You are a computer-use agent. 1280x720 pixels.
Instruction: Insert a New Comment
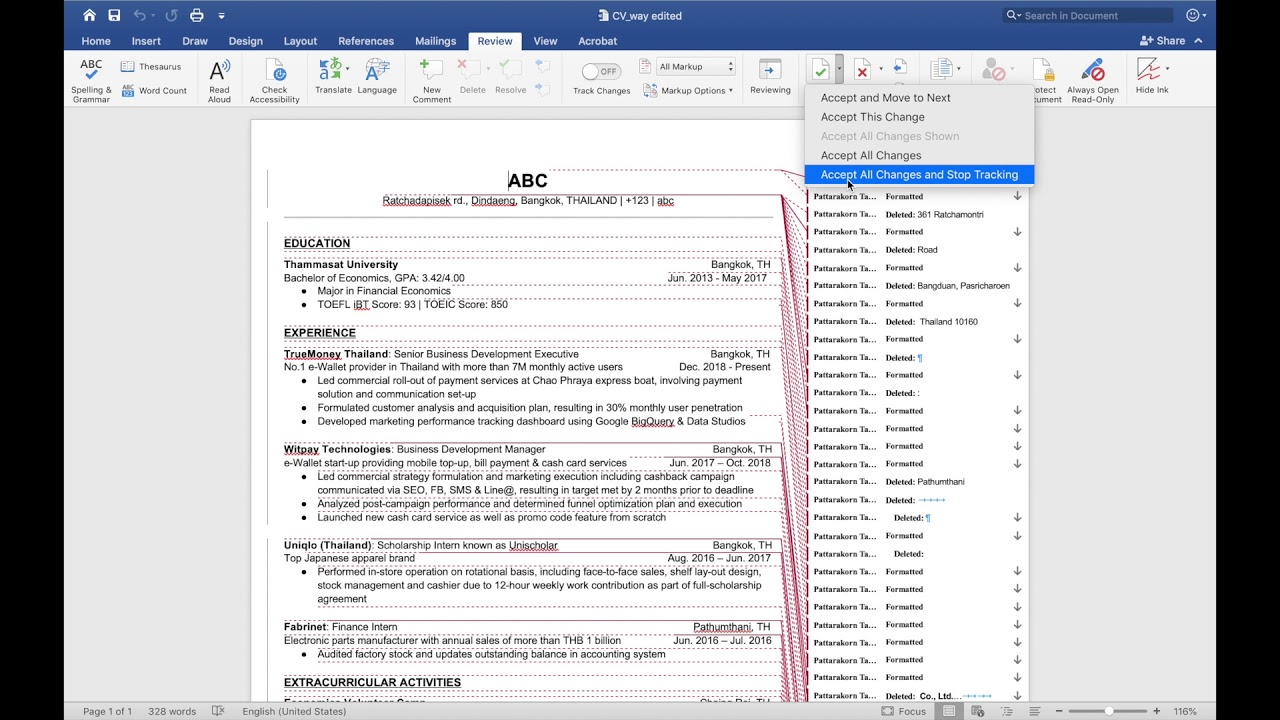tap(432, 80)
